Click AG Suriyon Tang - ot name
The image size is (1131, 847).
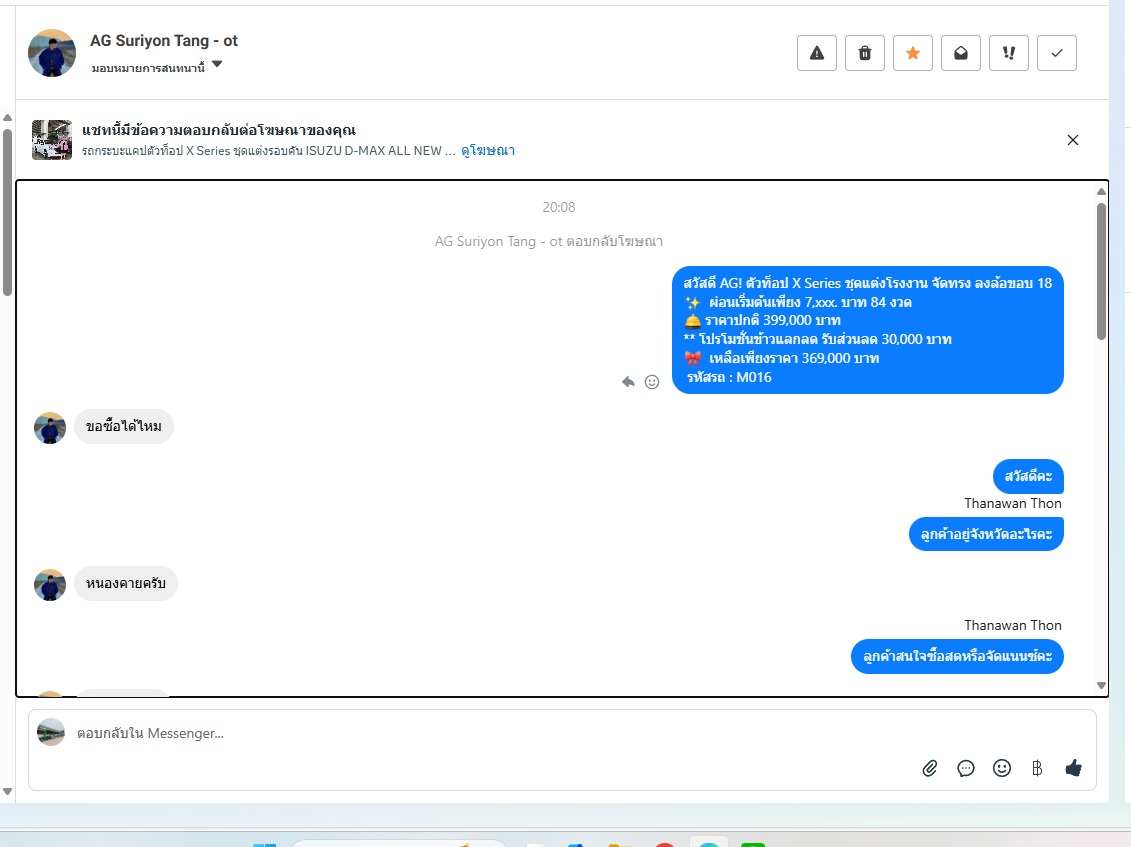[164, 40]
